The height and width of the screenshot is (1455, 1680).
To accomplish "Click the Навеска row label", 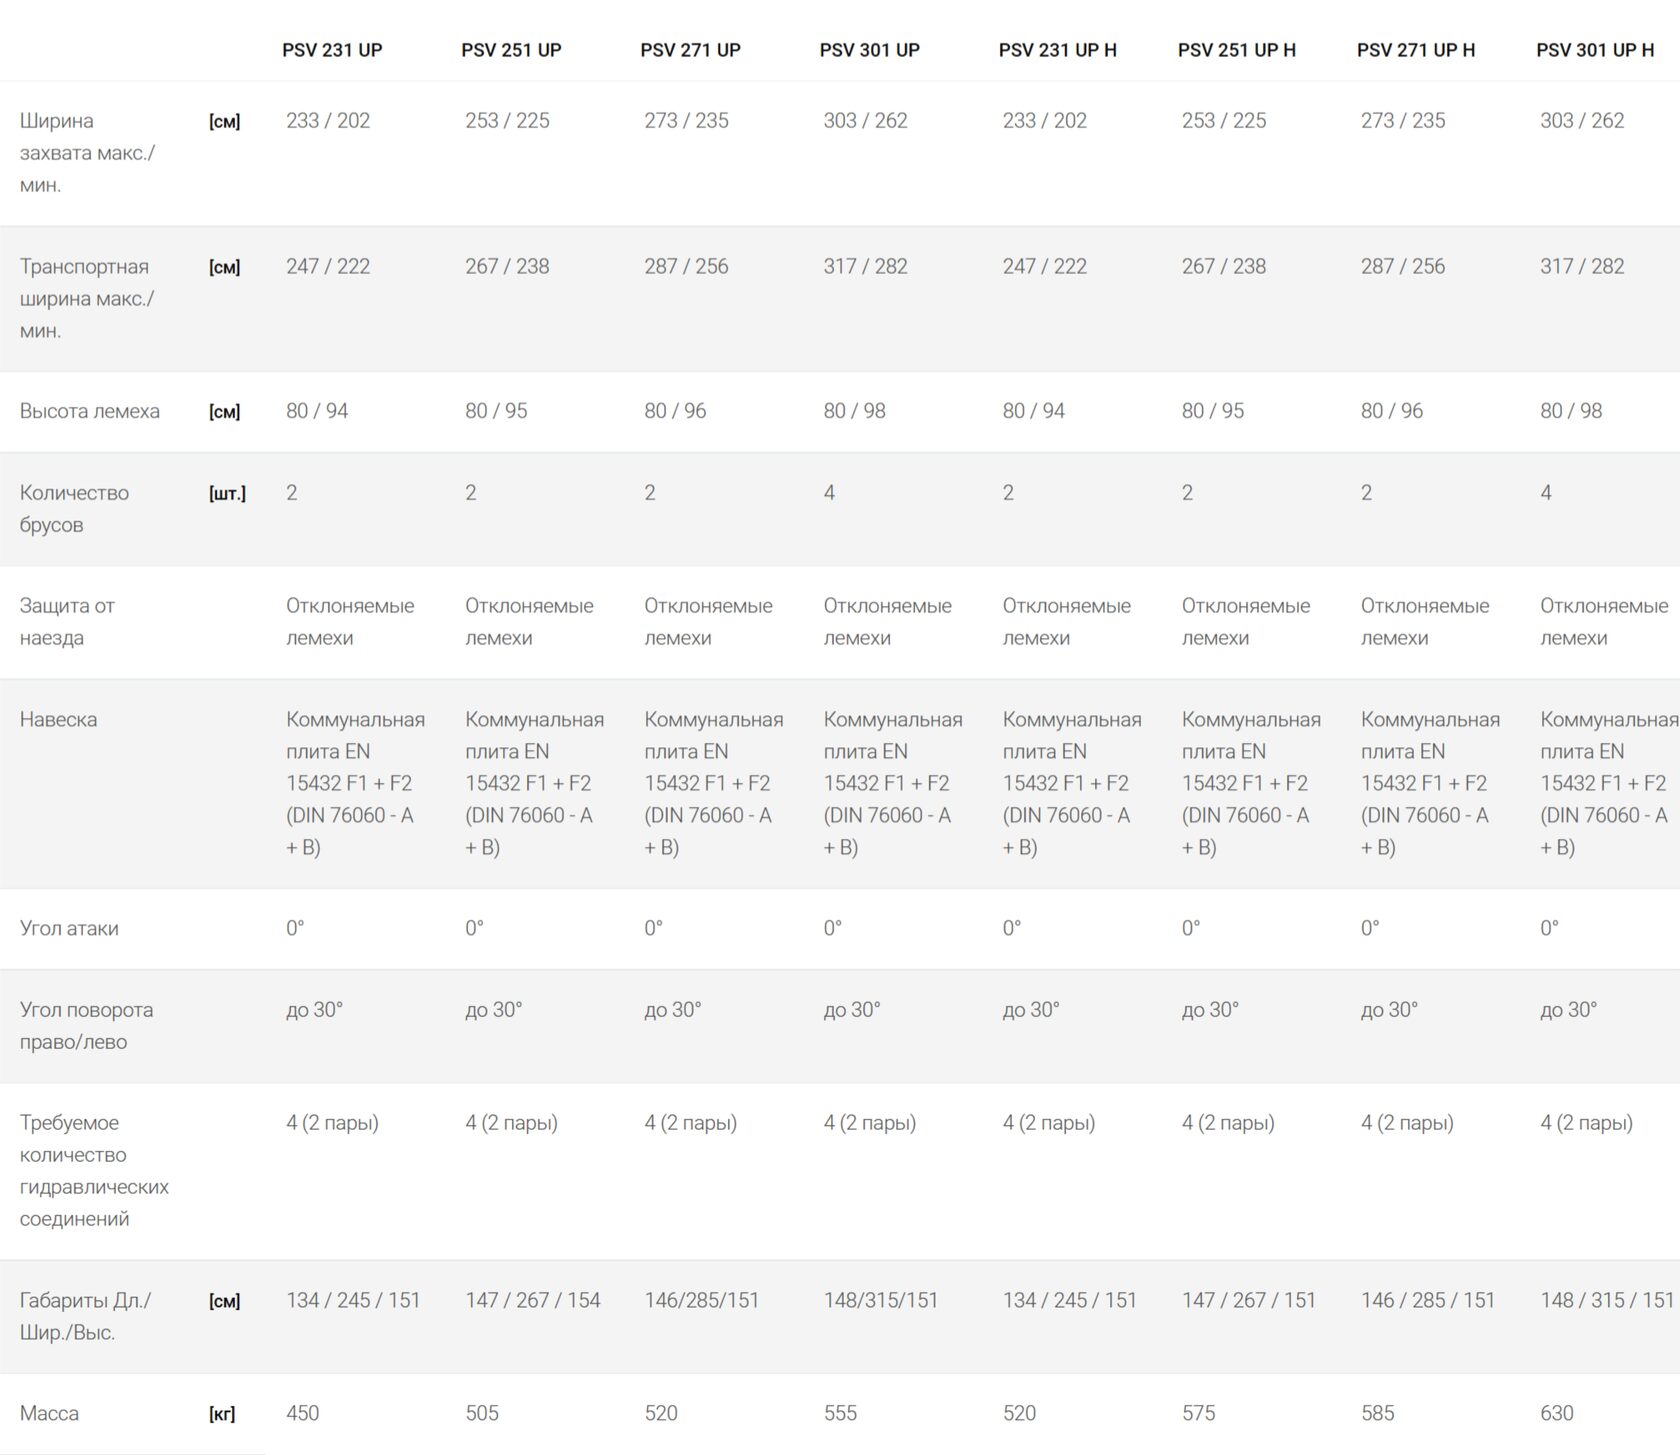I will click(58, 719).
